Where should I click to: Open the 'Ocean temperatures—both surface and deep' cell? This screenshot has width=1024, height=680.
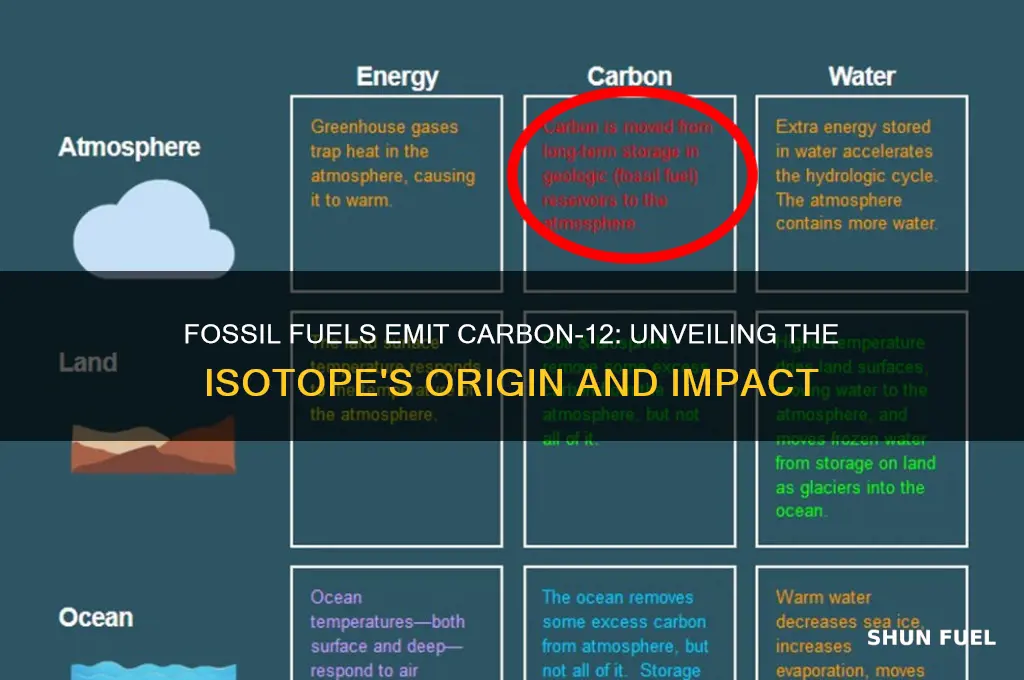pos(396,623)
